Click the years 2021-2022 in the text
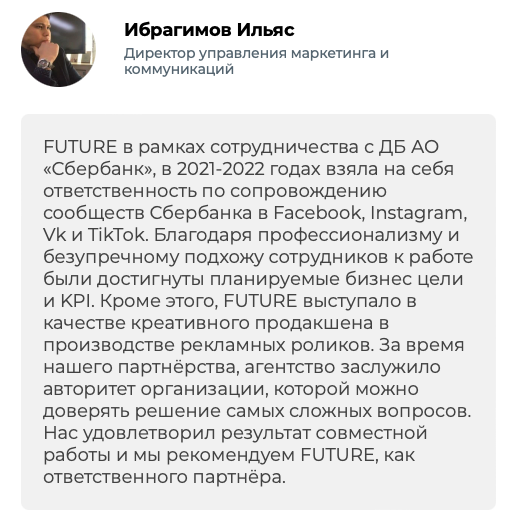The width and height of the screenshot is (518, 518). pos(220,169)
